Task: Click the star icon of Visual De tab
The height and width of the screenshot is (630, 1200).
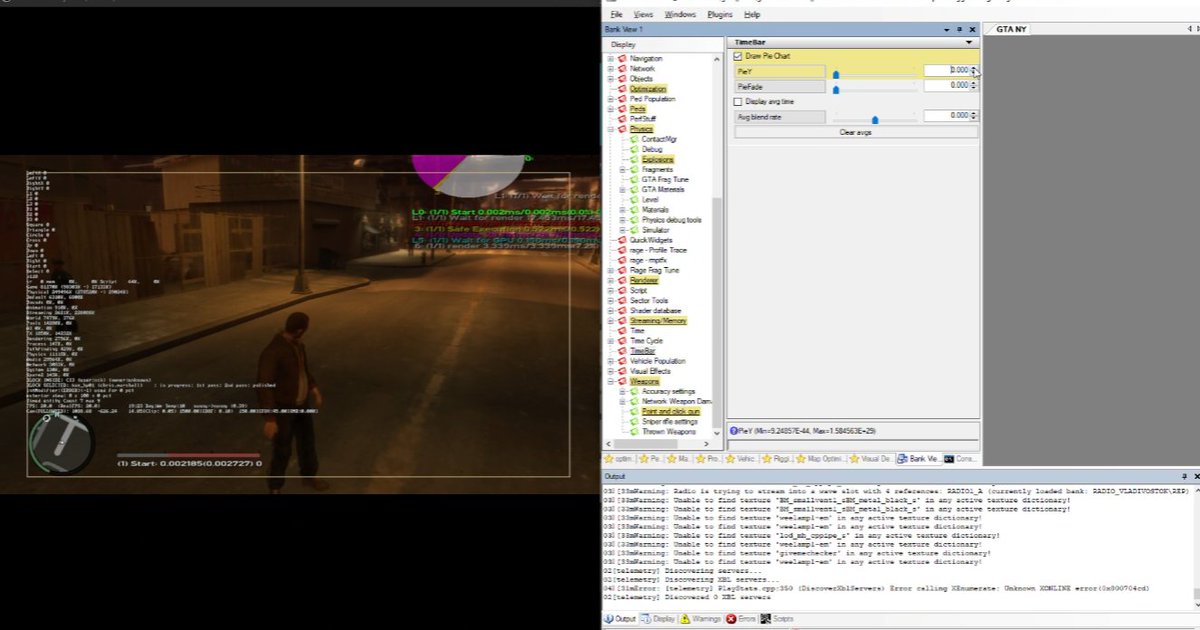Action: [855, 459]
